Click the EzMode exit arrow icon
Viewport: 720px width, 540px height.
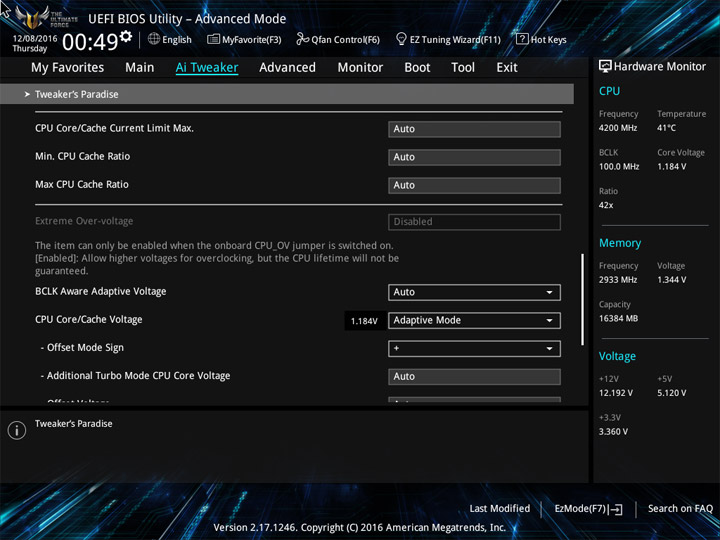(x=617, y=509)
